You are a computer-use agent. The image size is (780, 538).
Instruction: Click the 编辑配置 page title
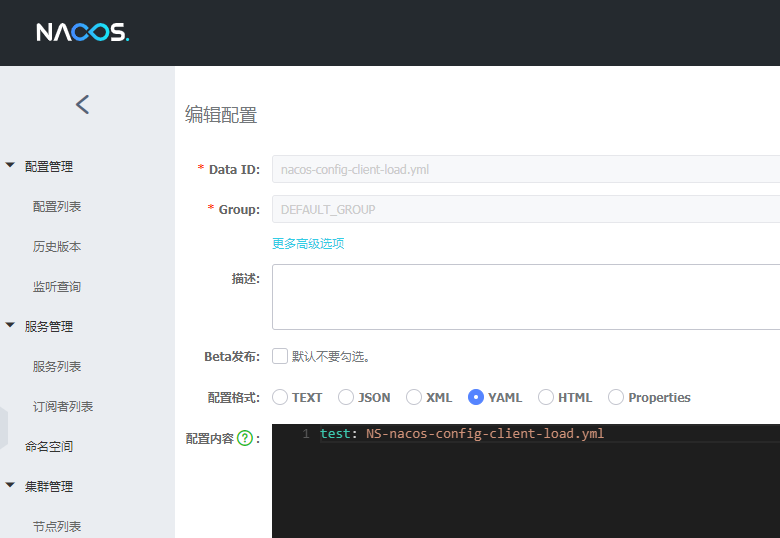(221, 115)
